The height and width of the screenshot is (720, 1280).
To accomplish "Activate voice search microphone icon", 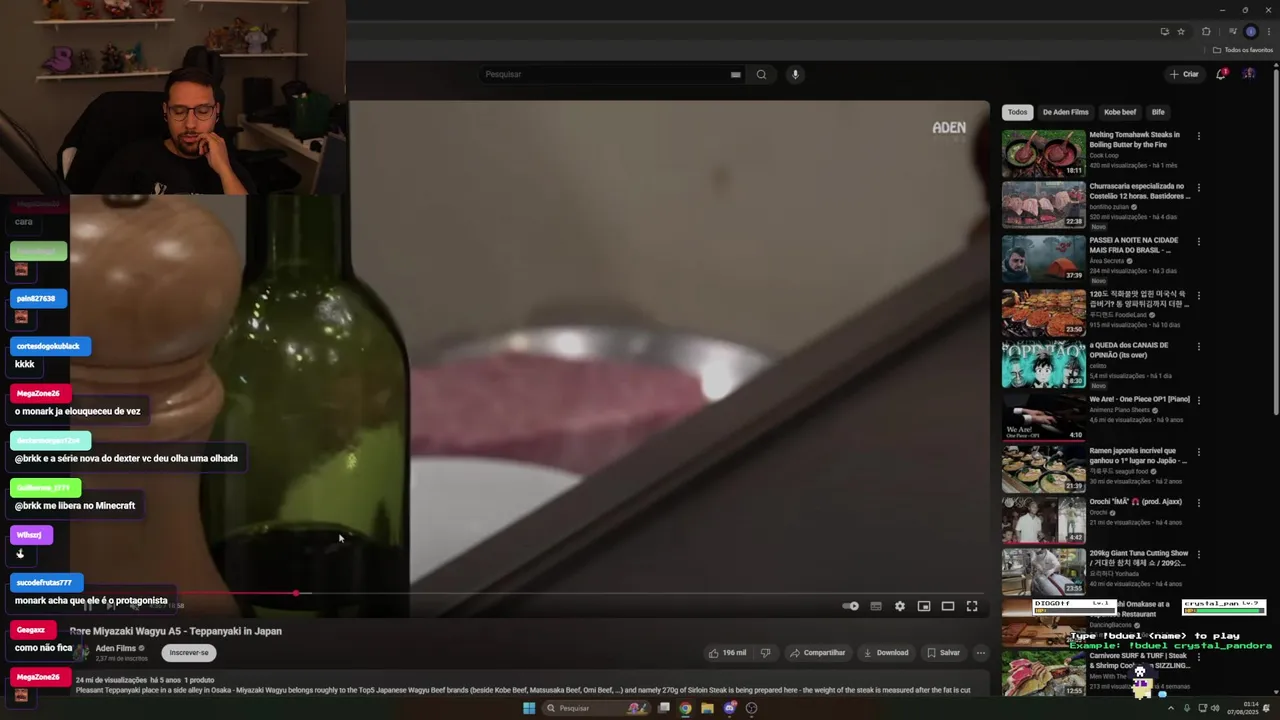I will [x=795, y=74].
